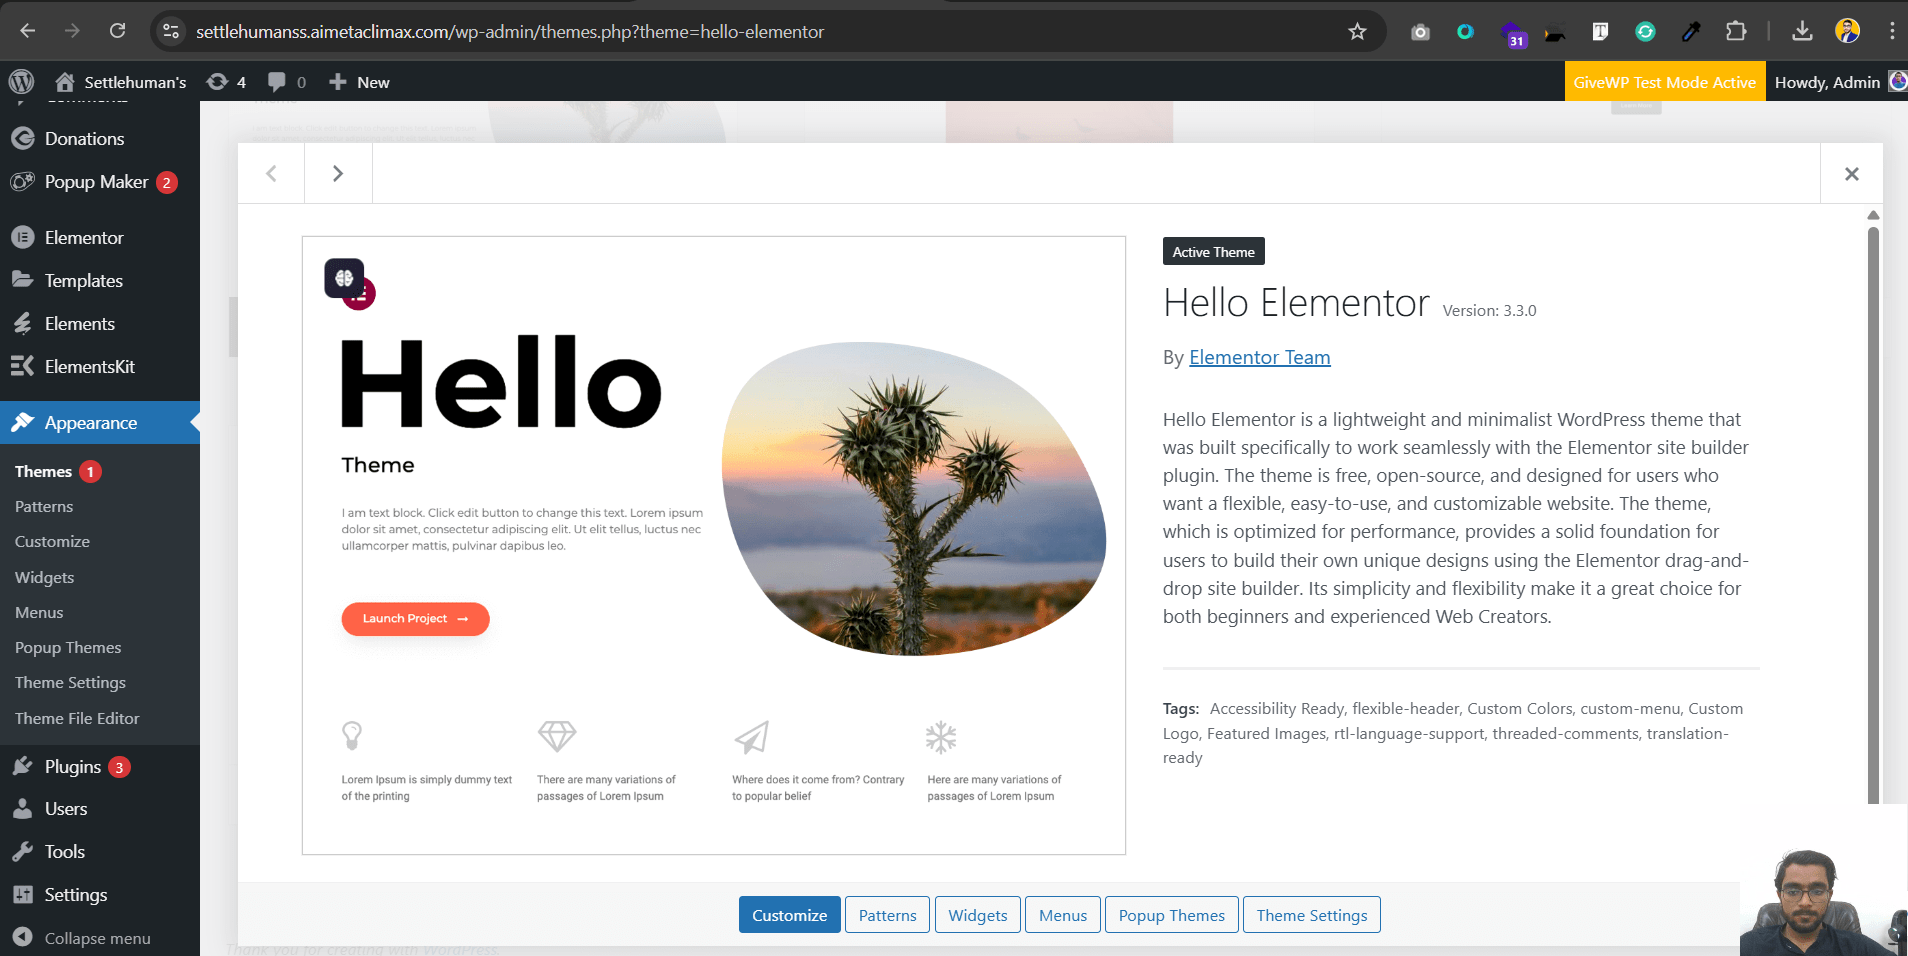Open the browser extensions puzzle icon

pos(1736,32)
